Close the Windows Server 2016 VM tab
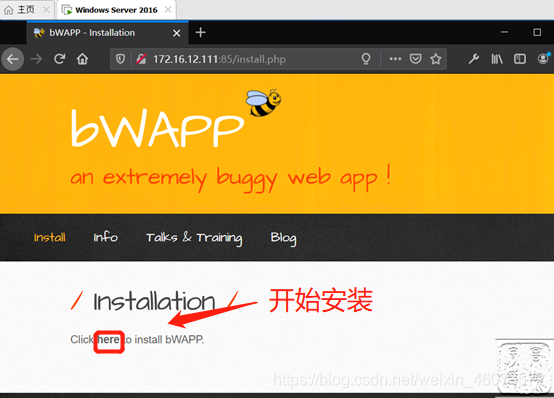 (168, 10)
